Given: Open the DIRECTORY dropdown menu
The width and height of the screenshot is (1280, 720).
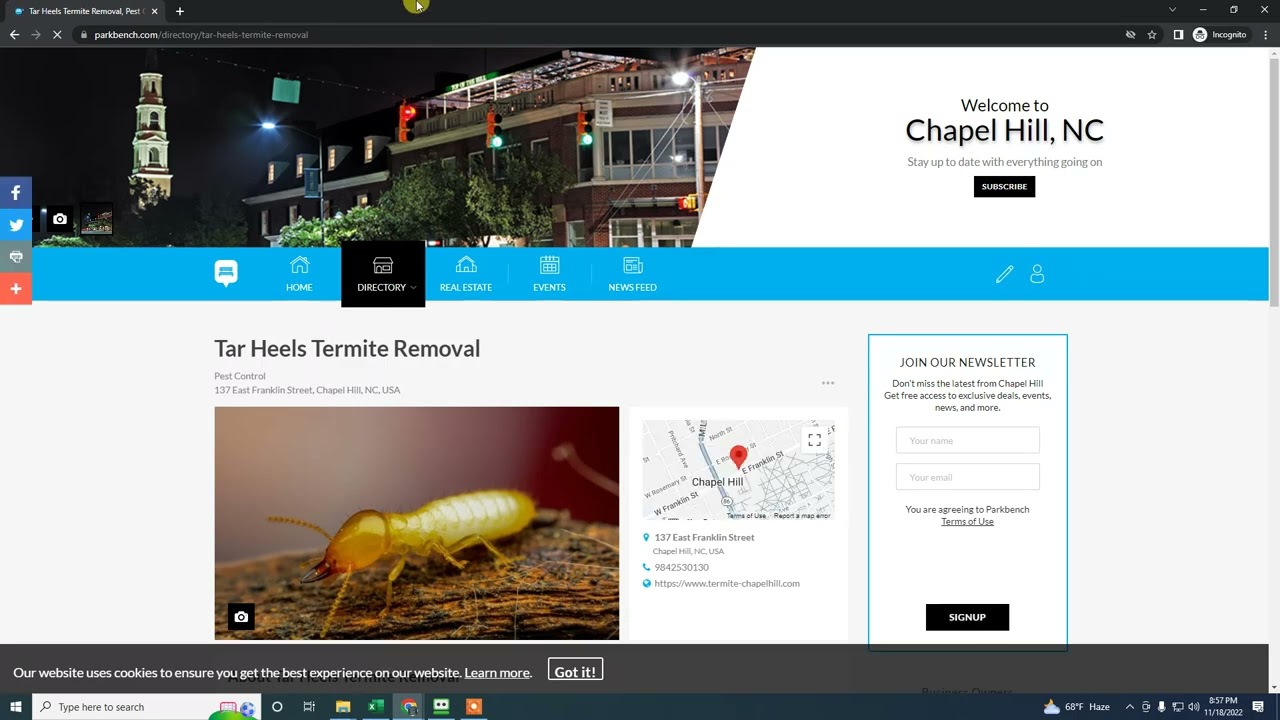Looking at the screenshot, I should click(383, 274).
